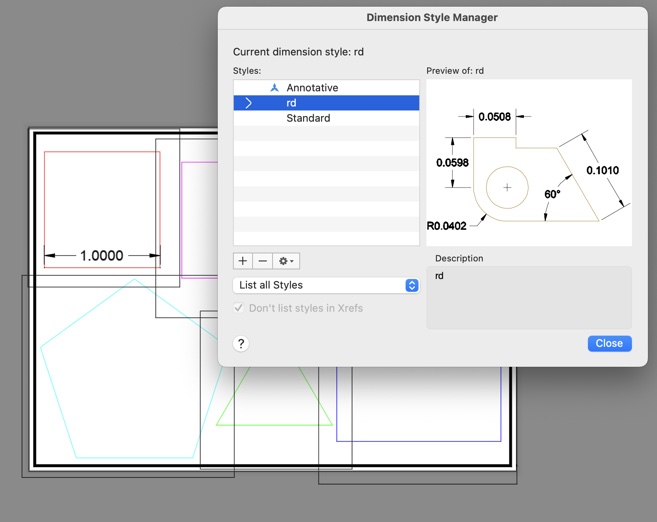Click the plus button to add style
Screen dimensions: 657x522
pos(243,261)
